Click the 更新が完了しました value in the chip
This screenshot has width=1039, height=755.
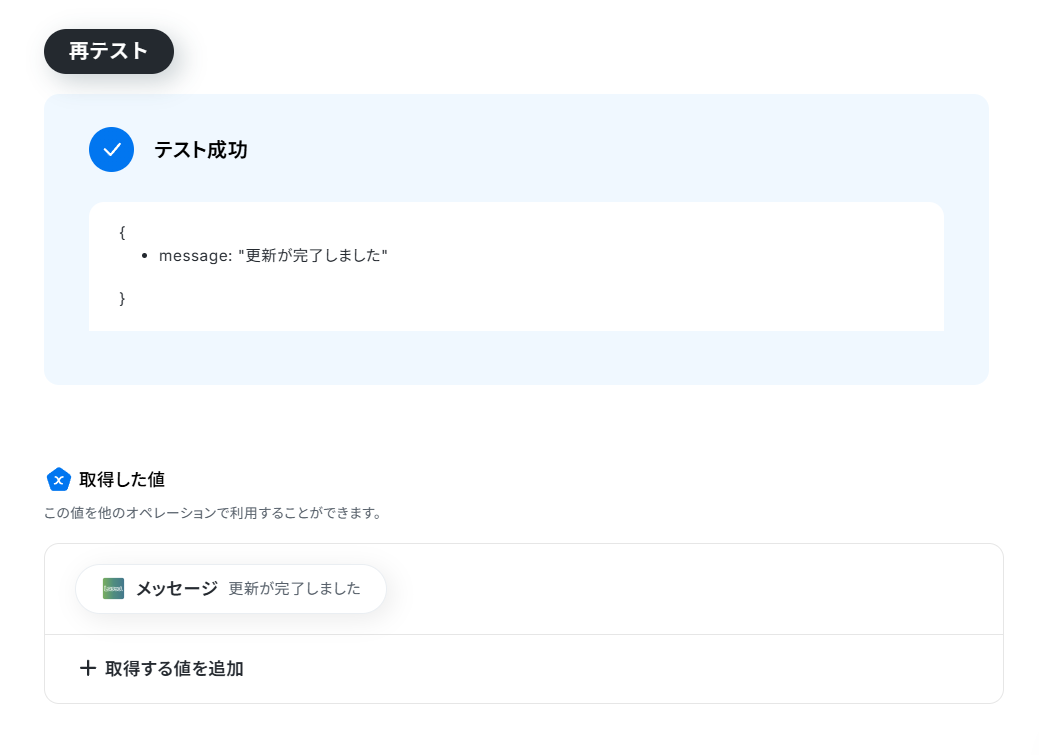pos(294,589)
